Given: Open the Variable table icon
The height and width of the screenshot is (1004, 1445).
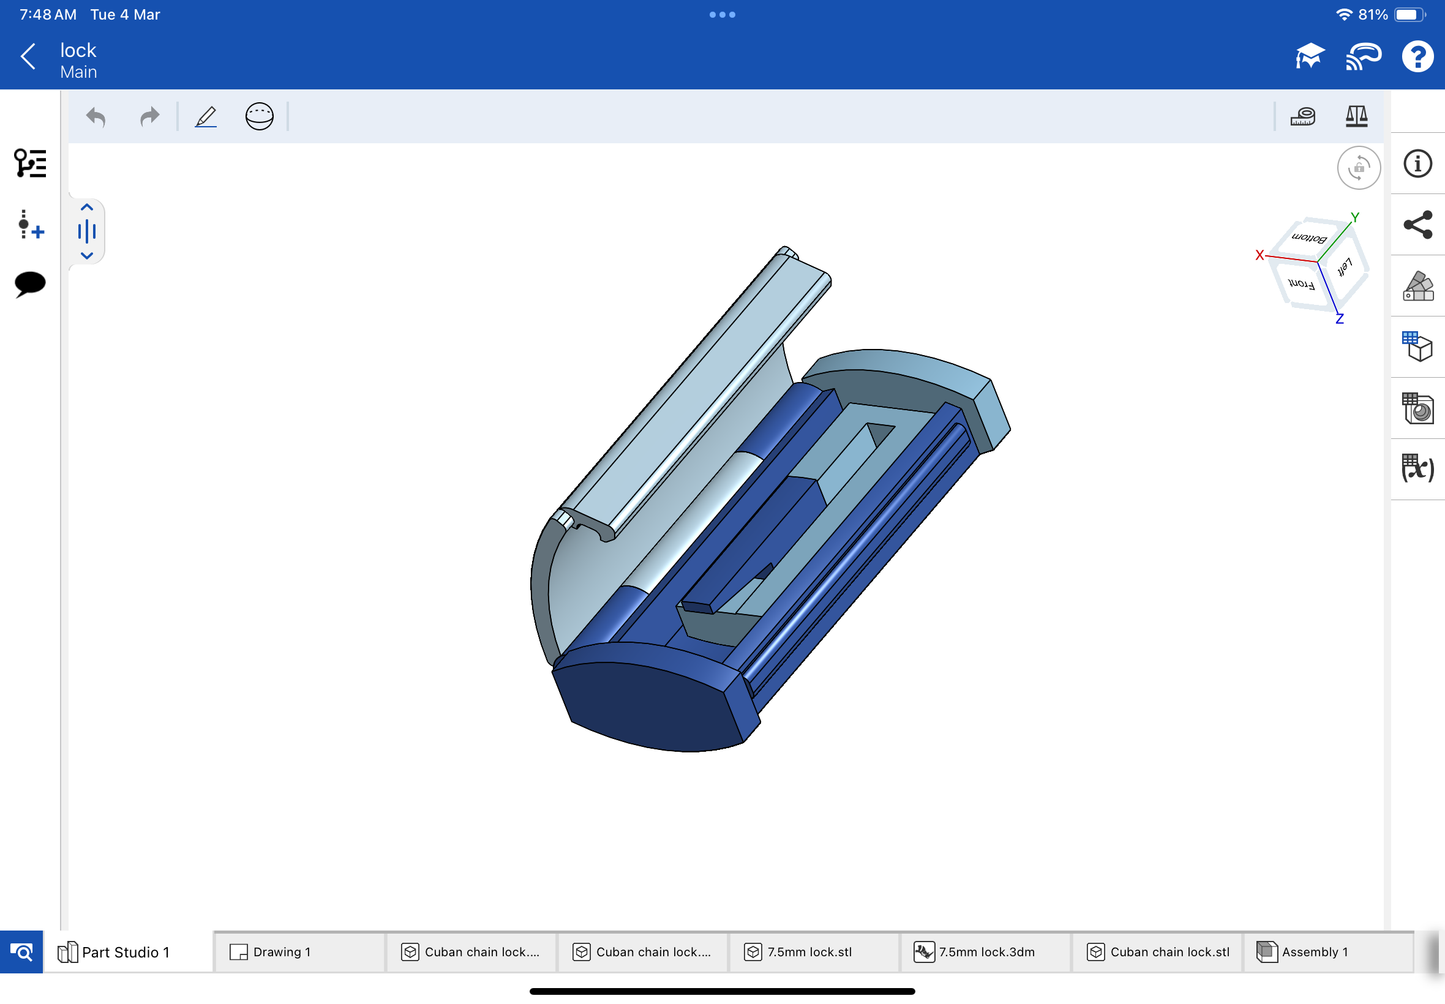Looking at the screenshot, I should [x=1418, y=468].
